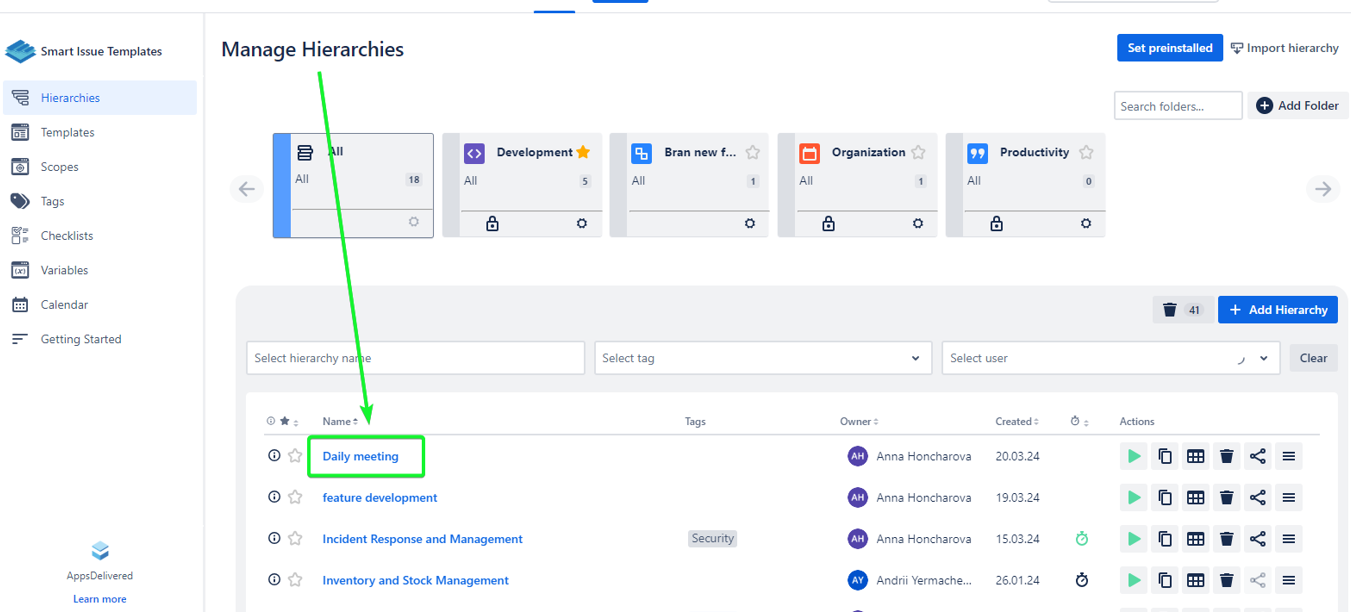1351x612 pixels.
Task: Mark Organization folder as favorite
Action: (x=918, y=152)
